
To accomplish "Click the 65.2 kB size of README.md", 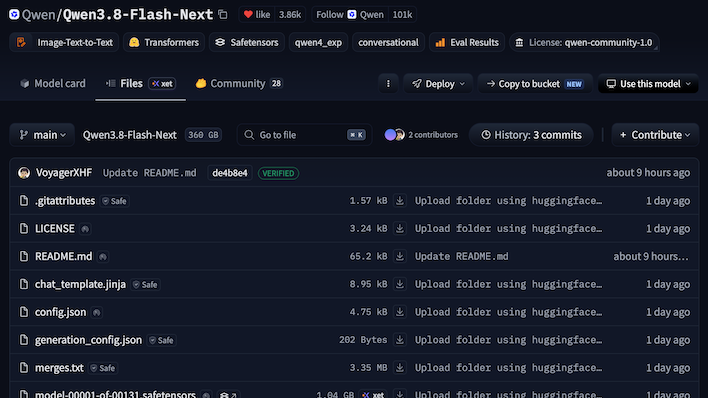I will [368, 256].
